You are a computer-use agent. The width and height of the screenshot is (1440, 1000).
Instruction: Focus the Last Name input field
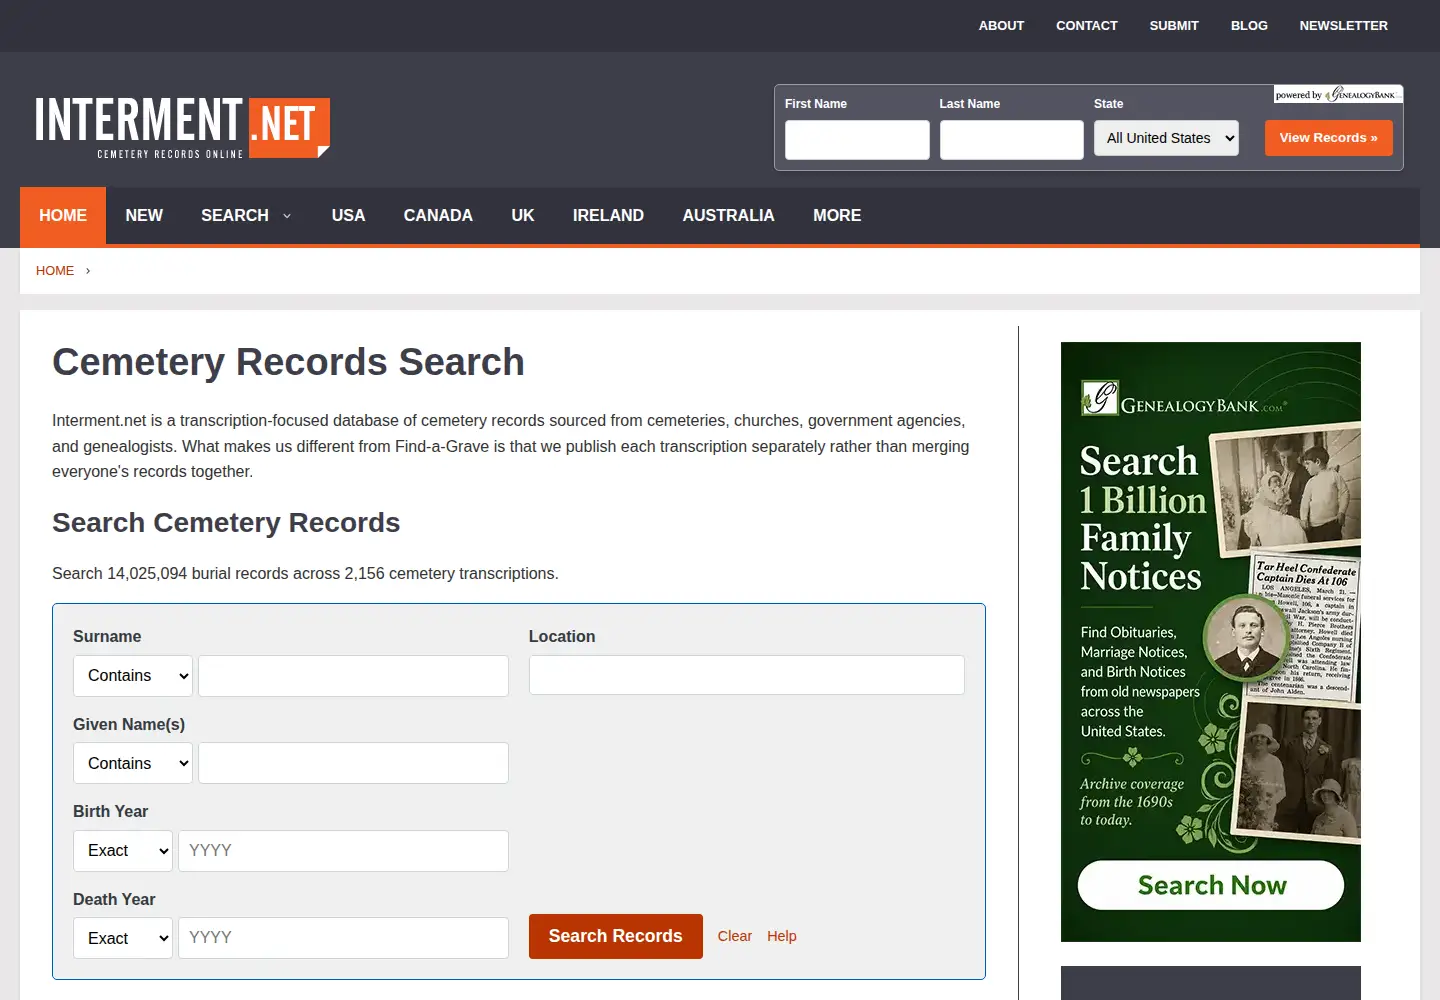tap(1011, 140)
